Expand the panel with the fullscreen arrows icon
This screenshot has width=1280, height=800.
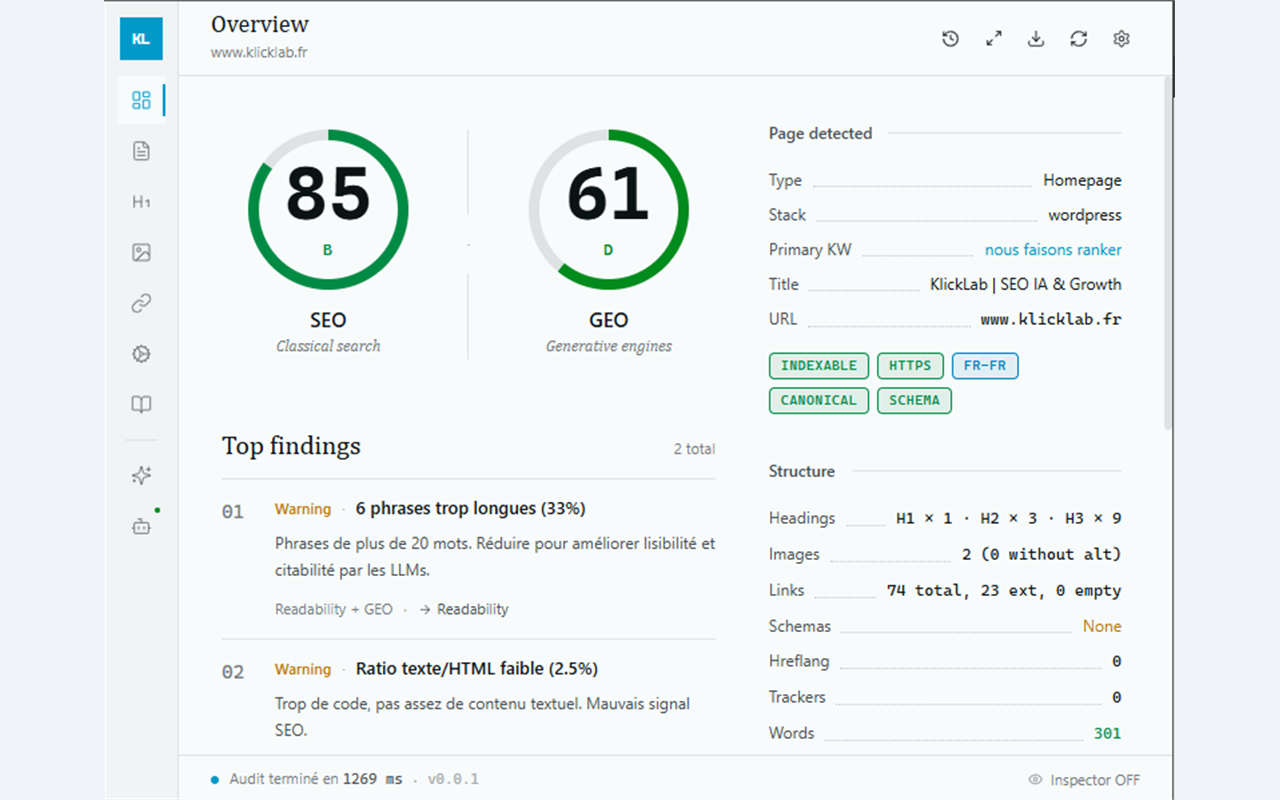[993, 39]
